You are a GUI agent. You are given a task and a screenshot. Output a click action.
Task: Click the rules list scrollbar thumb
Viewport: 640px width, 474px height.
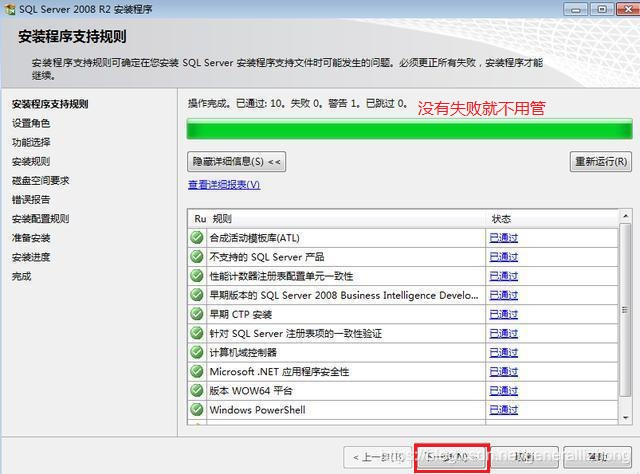[625, 309]
